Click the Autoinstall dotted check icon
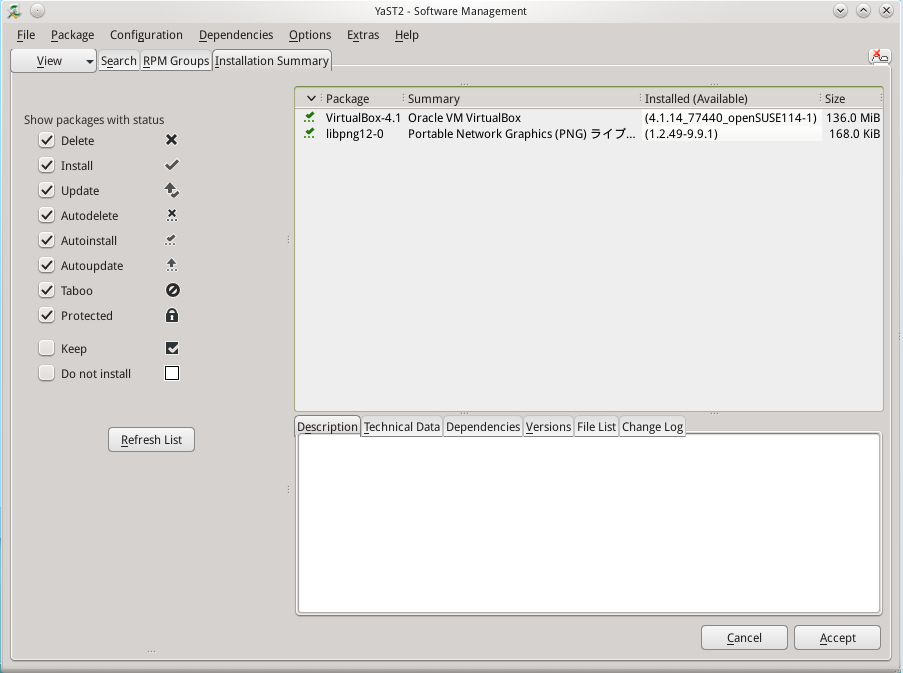The height and width of the screenshot is (673, 903). coord(170,240)
